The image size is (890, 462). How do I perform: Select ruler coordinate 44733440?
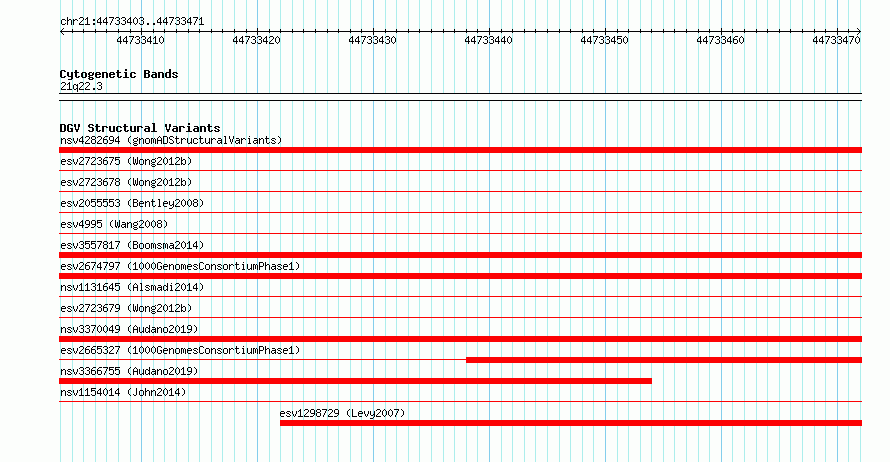488,40
